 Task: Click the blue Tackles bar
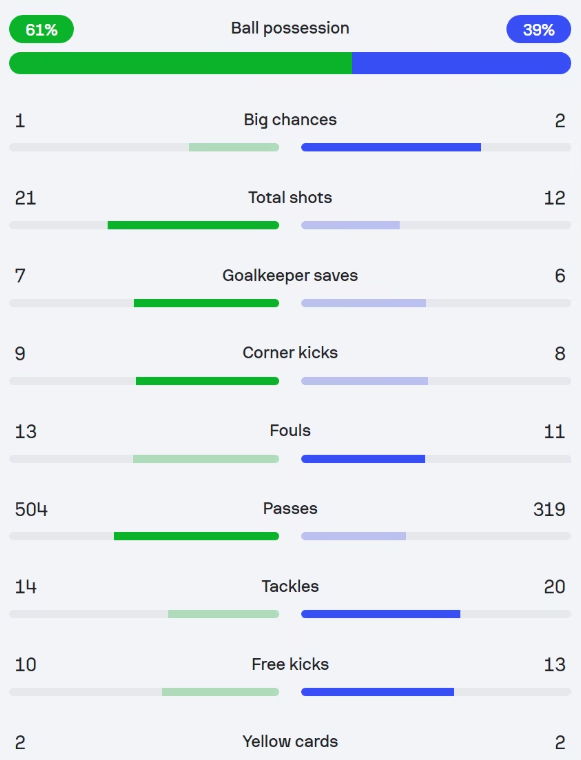pyautogui.click(x=380, y=614)
